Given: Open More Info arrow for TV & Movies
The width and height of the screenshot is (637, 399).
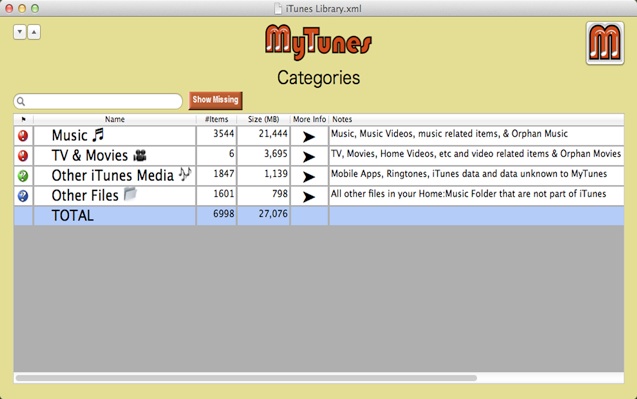Looking at the screenshot, I should click(x=309, y=157).
